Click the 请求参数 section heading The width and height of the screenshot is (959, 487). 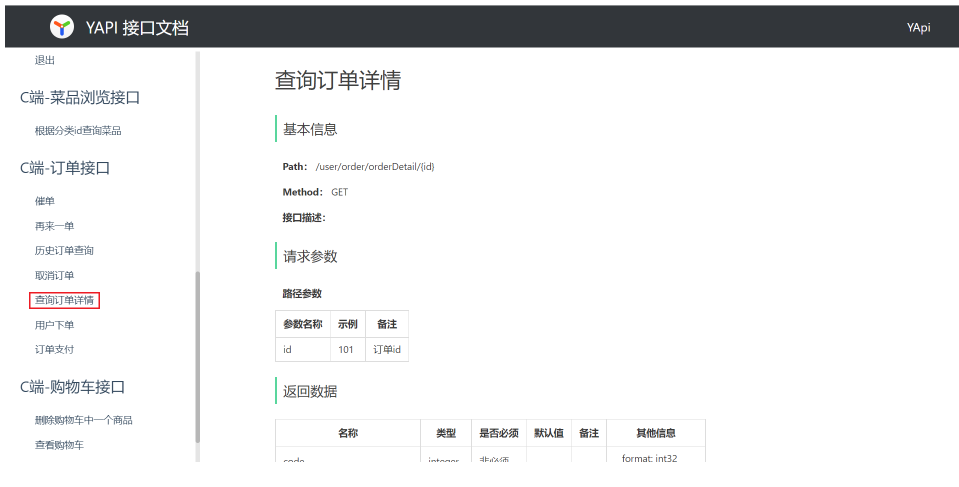click(x=310, y=256)
